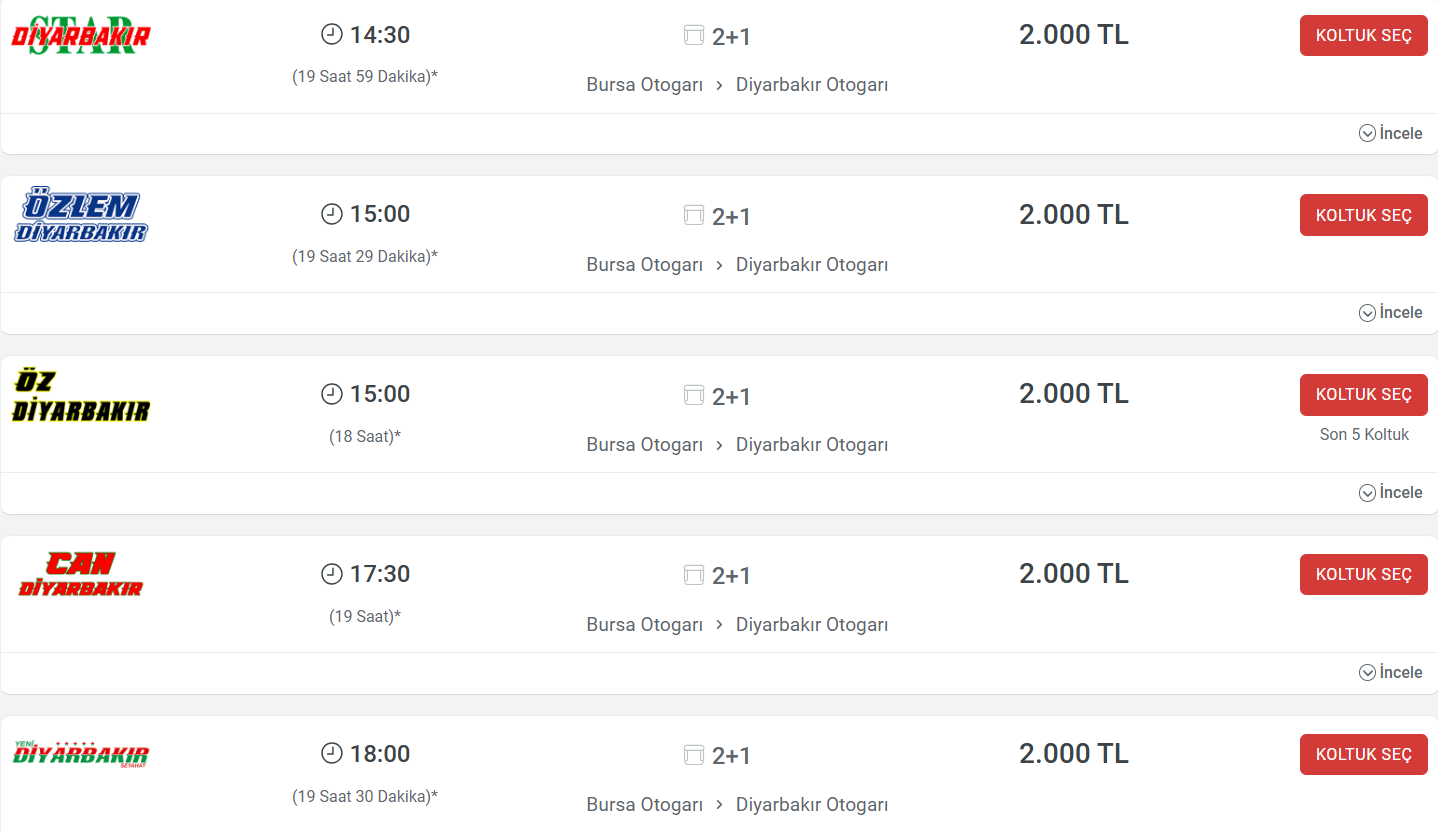Click the Star Diyarbakır company logo
The height and width of the screenshot is (832, 1438).
[x=81, y=36]
